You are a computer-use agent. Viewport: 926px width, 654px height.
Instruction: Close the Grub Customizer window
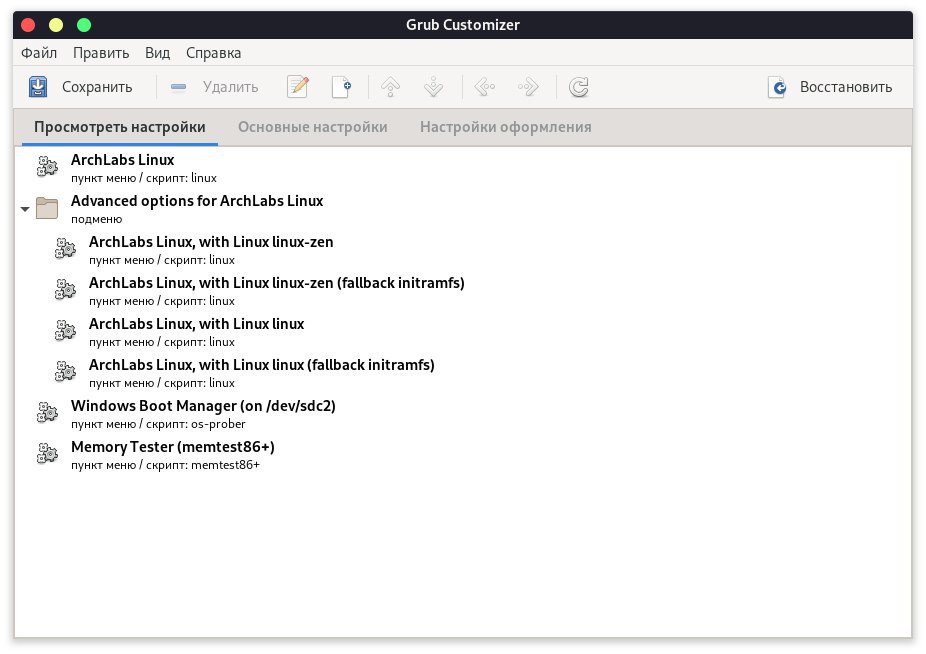pyautogui.click(x=28, y=25)
